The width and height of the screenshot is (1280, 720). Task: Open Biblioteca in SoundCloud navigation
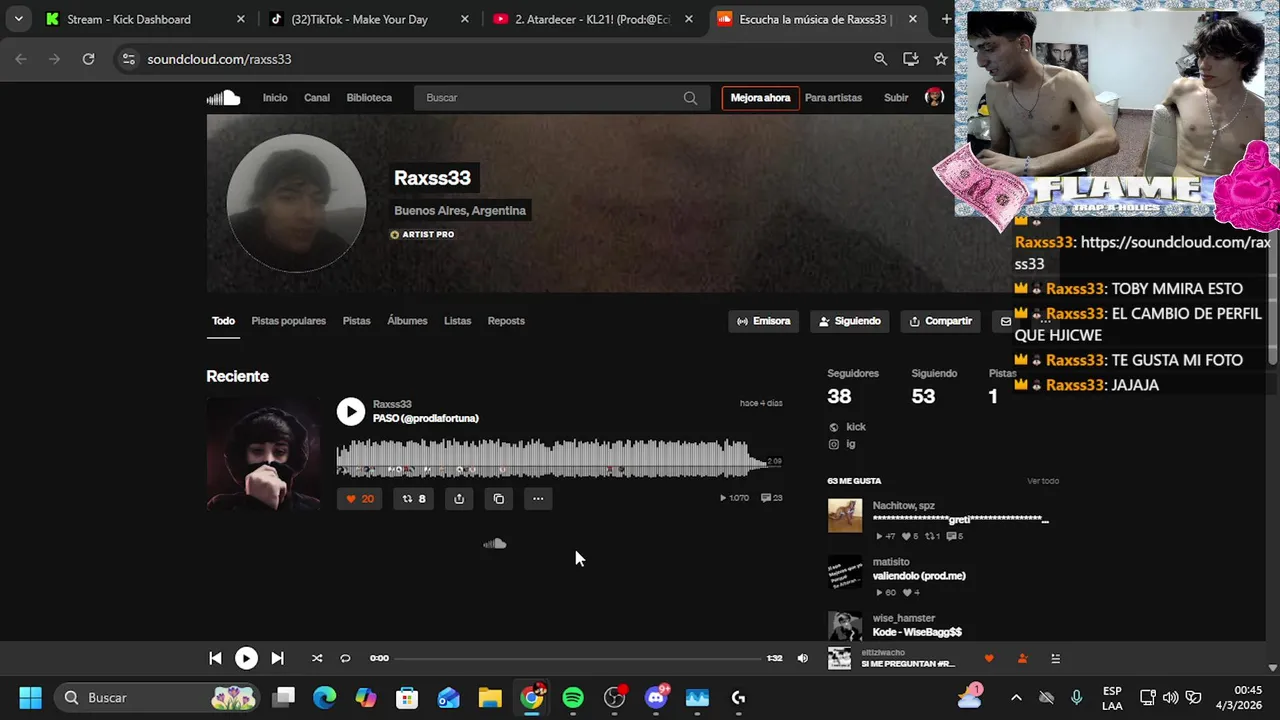click(x=369, y=98)
